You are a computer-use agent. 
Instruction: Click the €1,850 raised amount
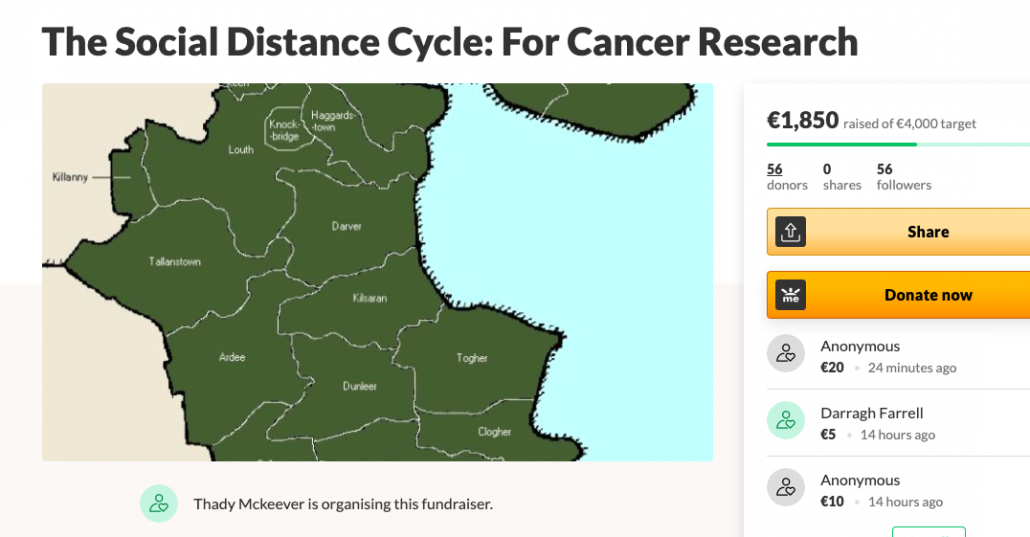click(x=803, y=120)
